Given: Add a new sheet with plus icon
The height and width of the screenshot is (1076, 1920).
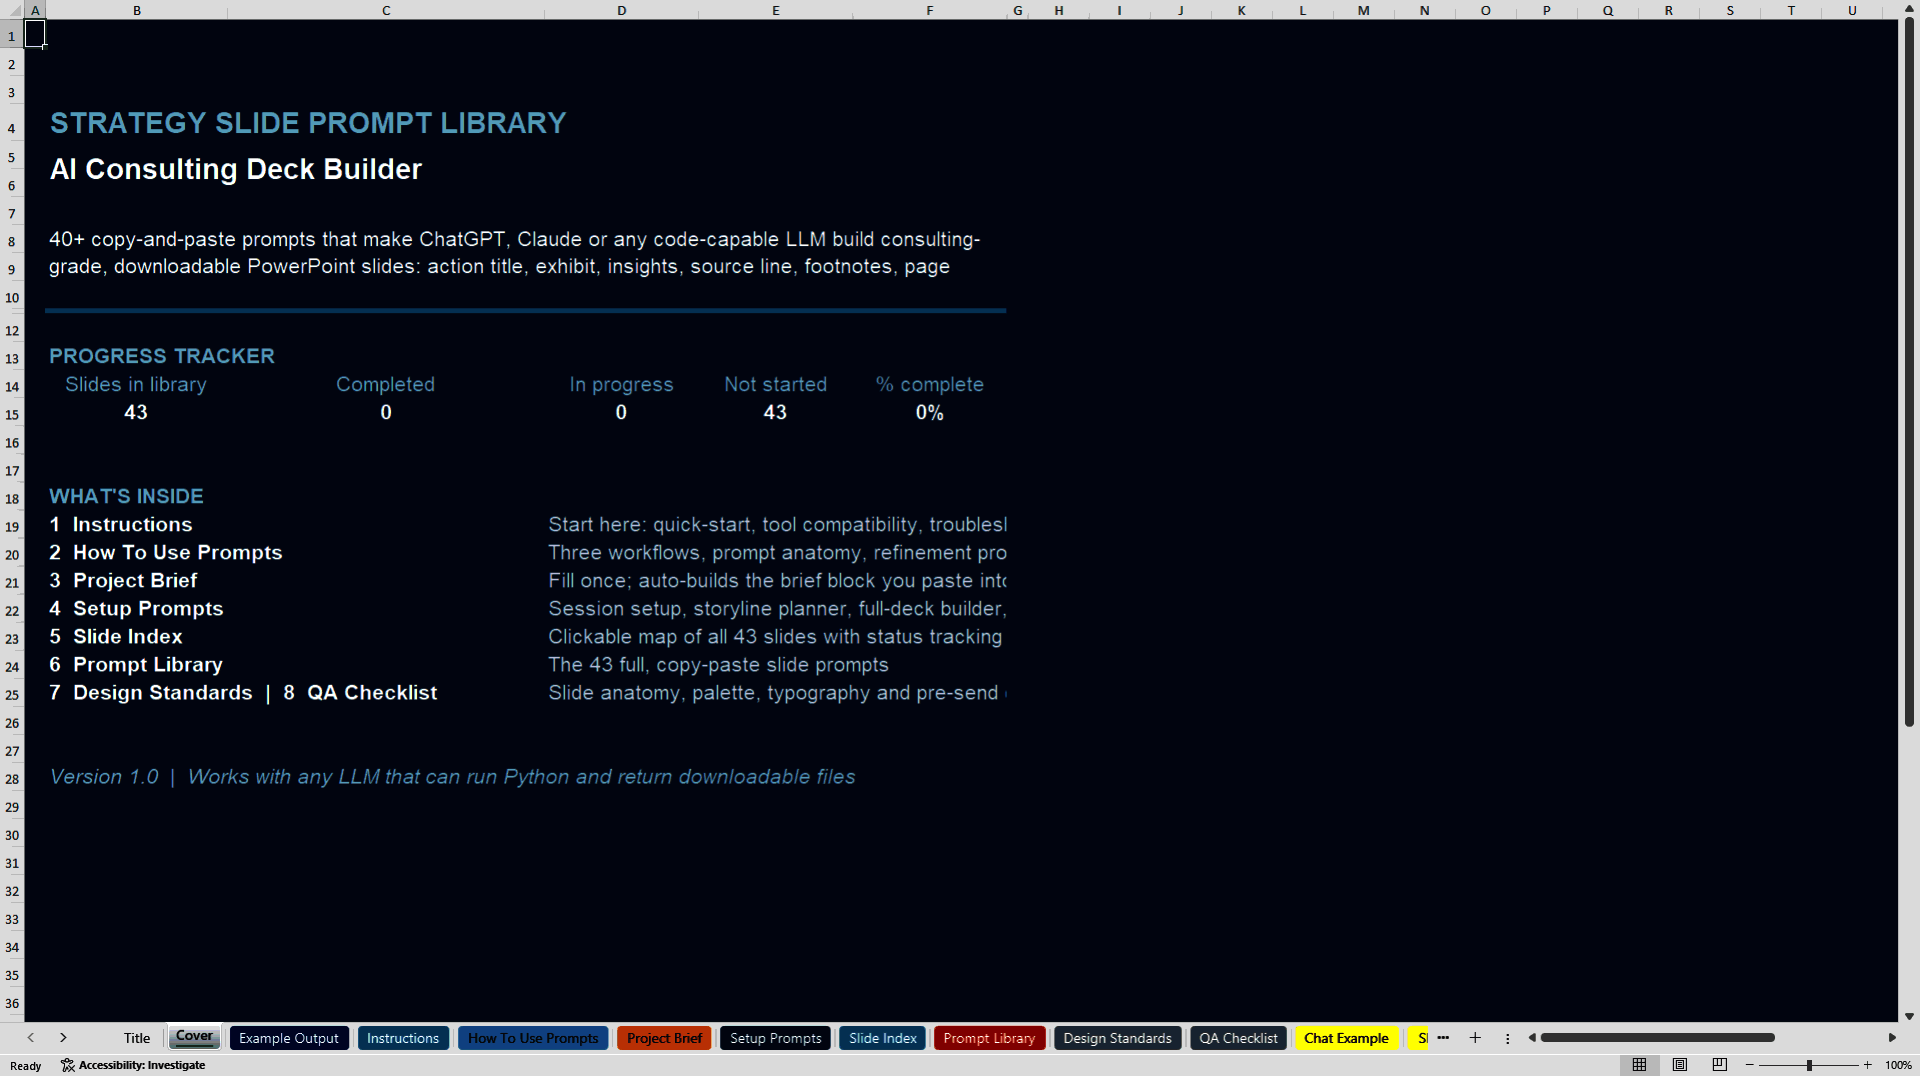Looking at the screenshot, I should [1475, 1038].
